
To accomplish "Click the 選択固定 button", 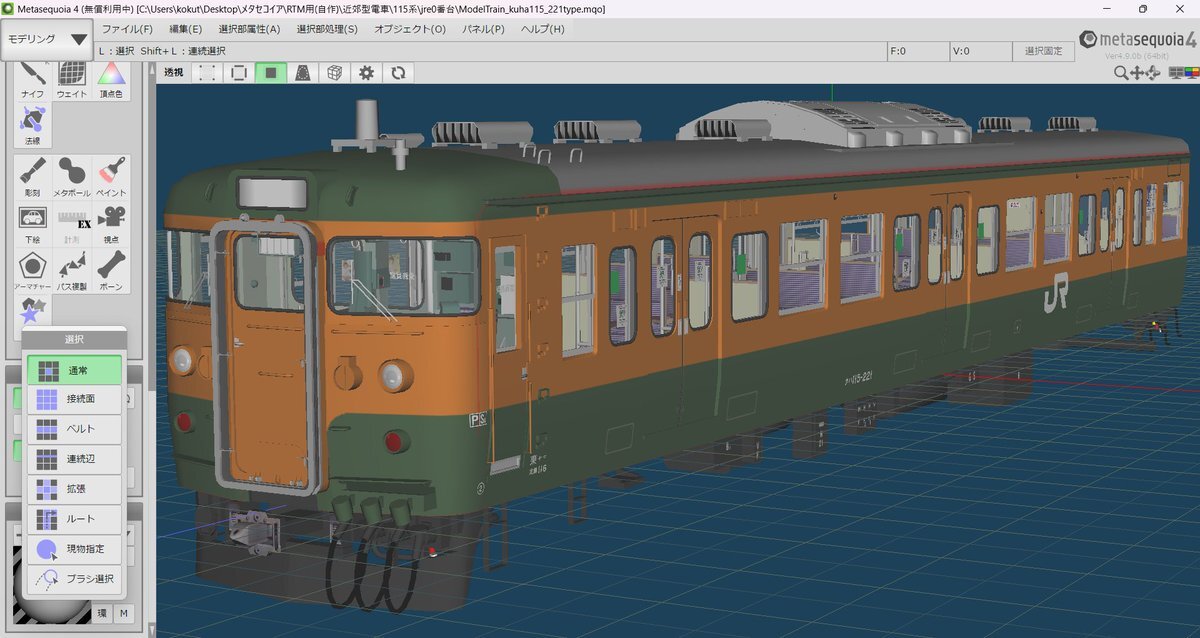I will (x=1043, y=51).
